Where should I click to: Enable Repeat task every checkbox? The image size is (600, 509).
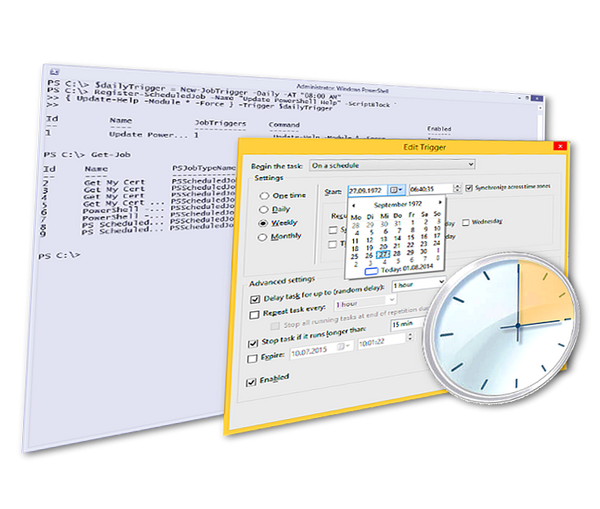pyautogui.click(x=254, y=315)
